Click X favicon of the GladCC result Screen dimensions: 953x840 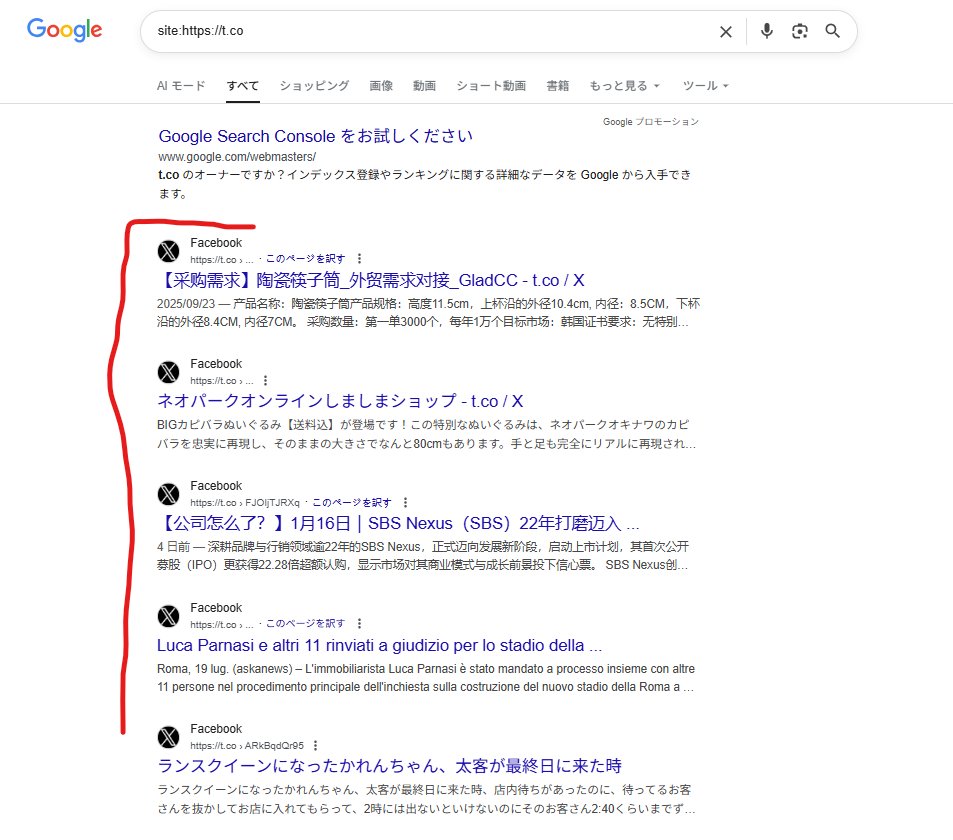pos(169,251)
